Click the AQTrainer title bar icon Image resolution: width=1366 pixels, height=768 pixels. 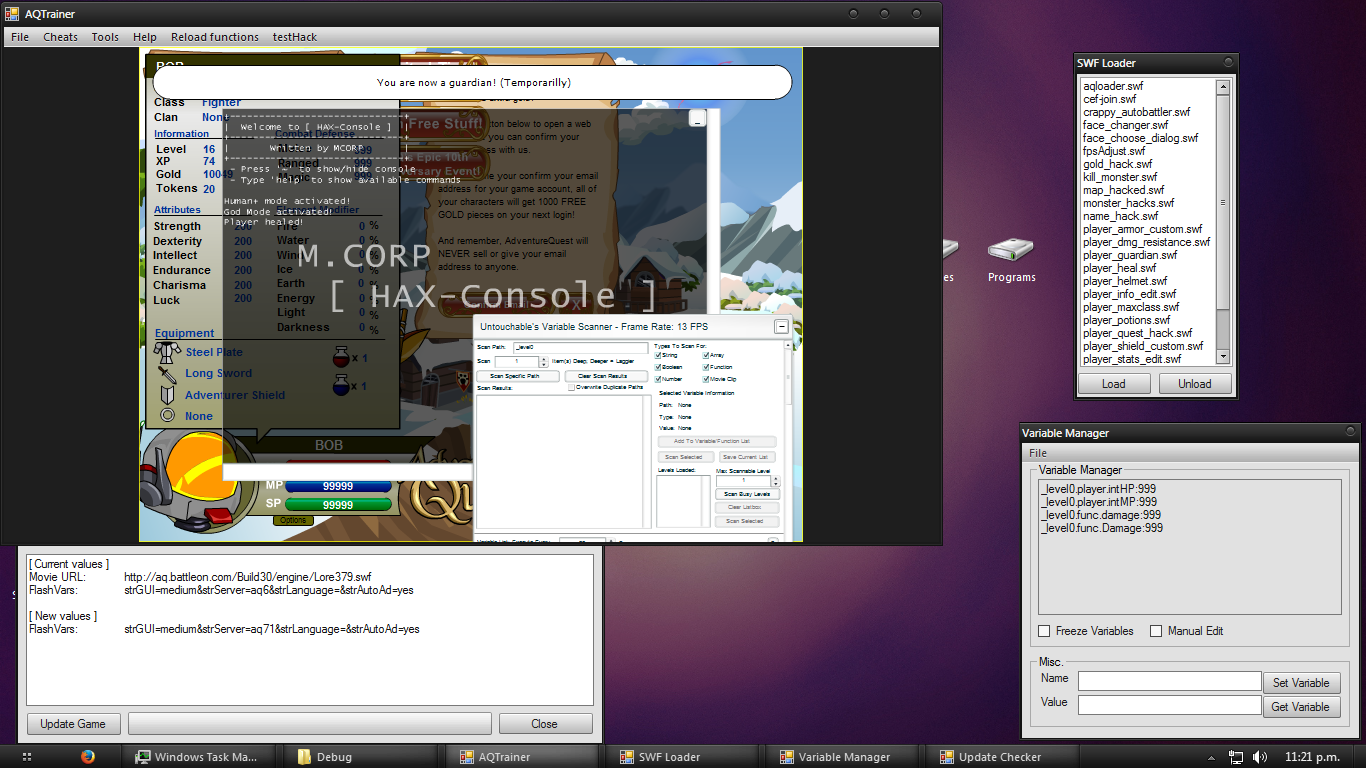12,14
